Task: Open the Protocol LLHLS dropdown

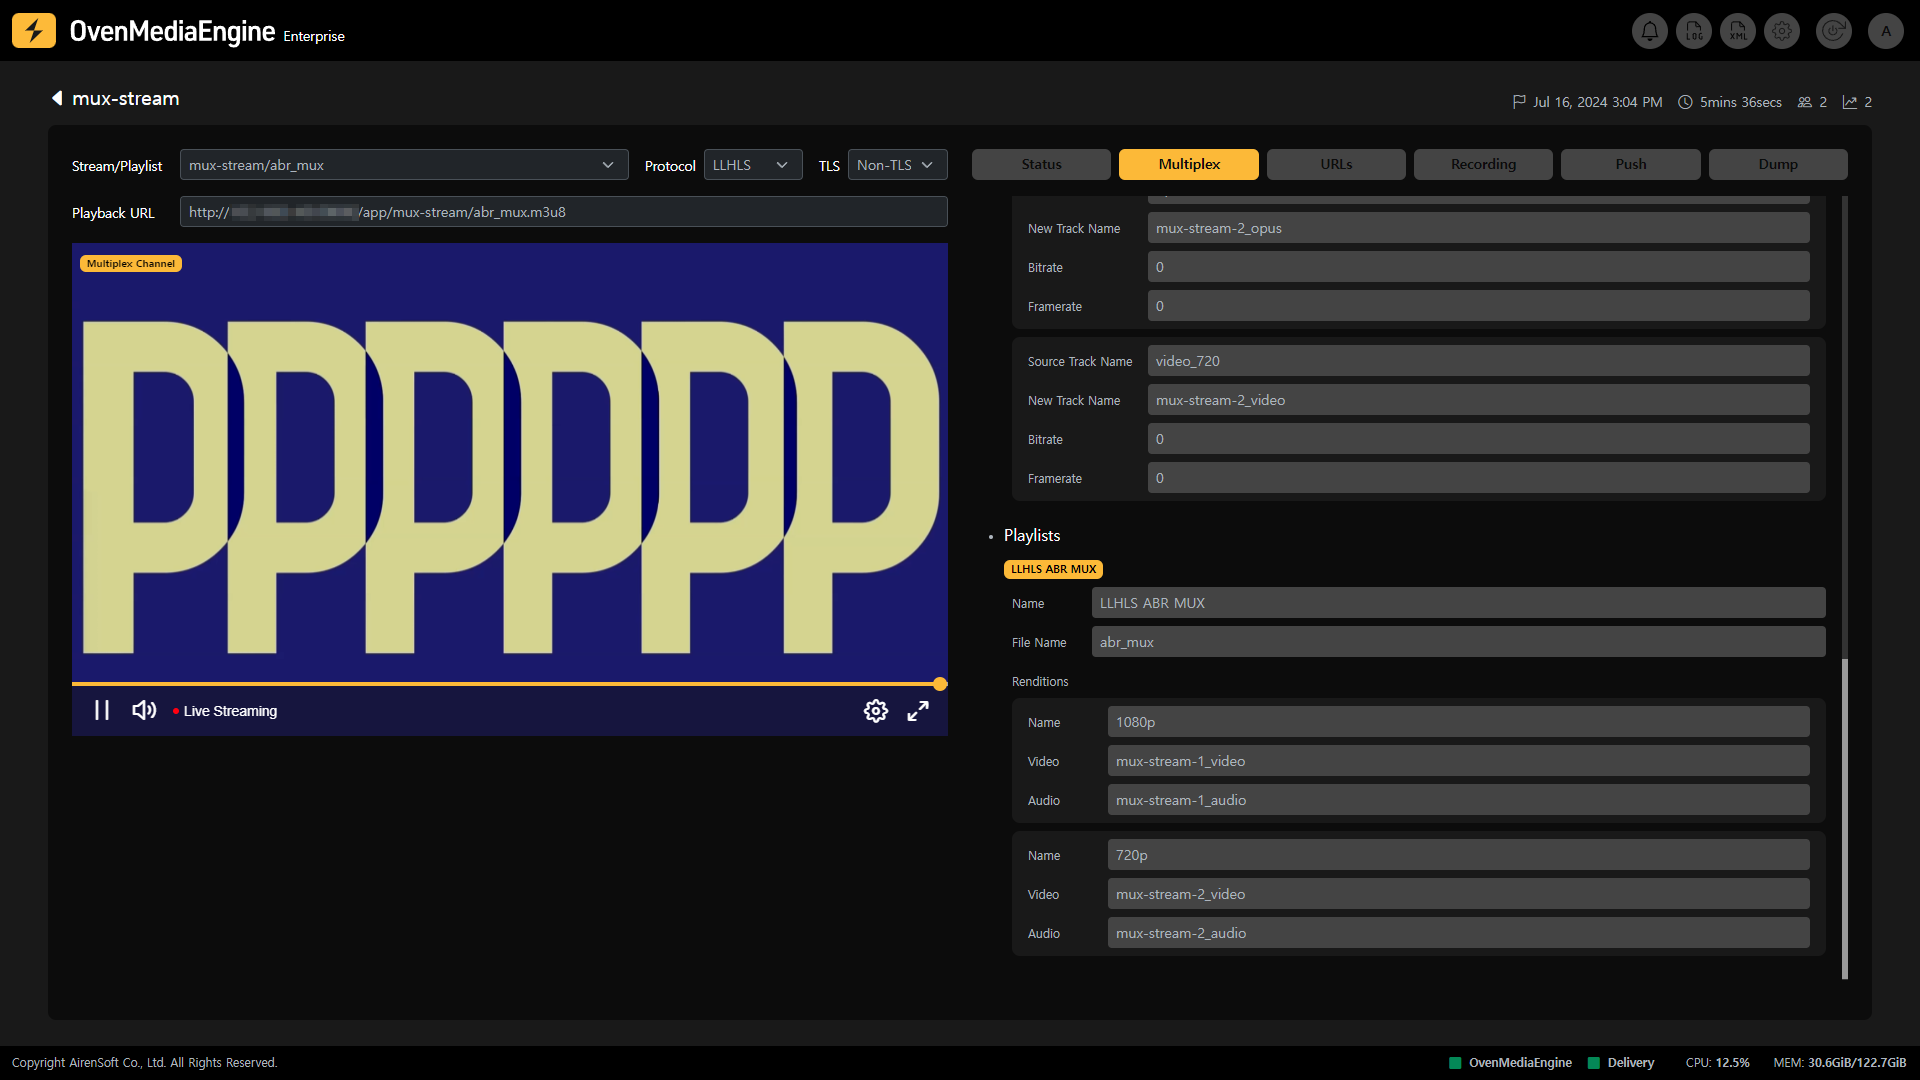Action: pos(752,165)
